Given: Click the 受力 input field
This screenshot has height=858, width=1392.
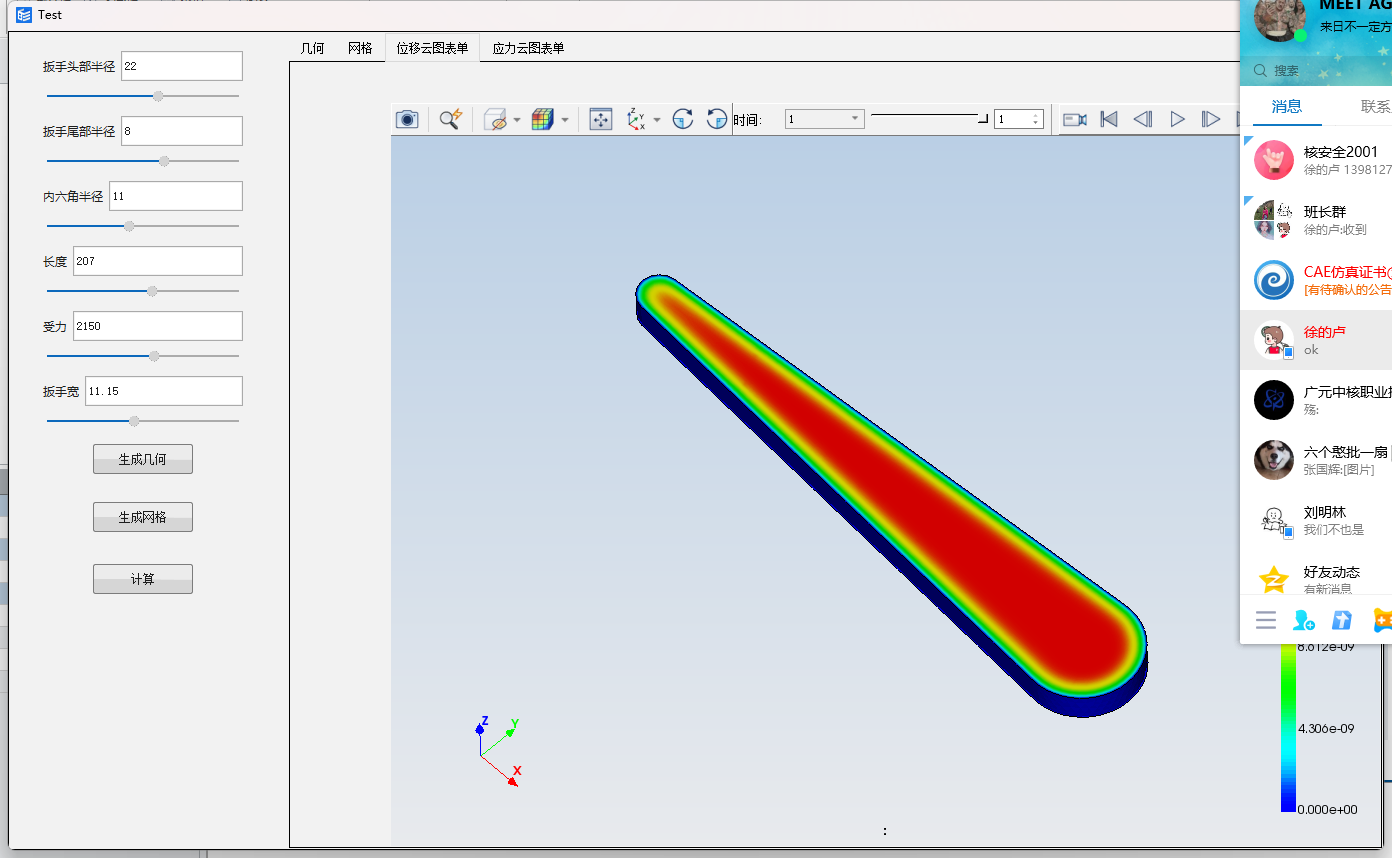Looking at the screenshot, I should click(158, 326).
